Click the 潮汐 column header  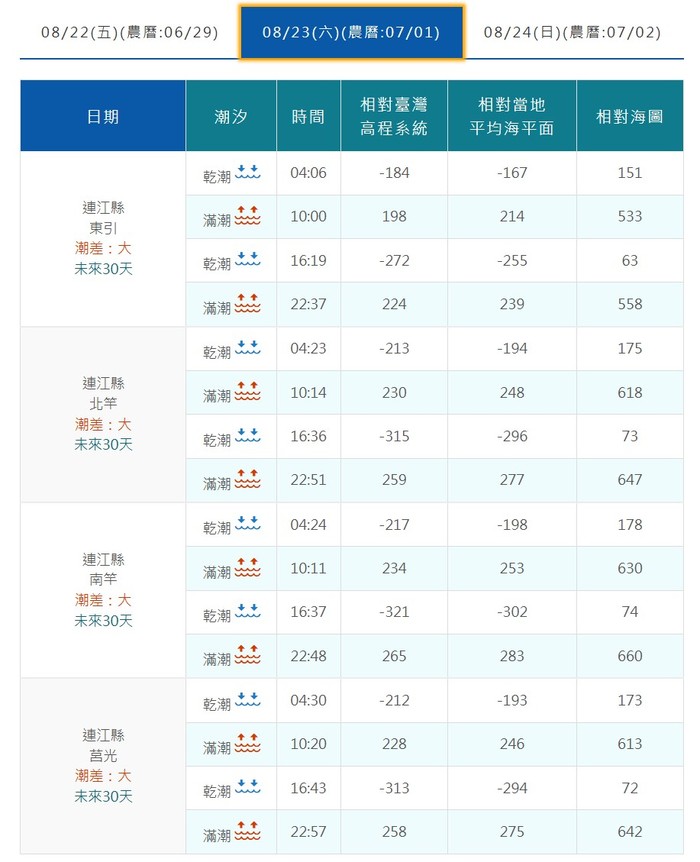point(231,116)
